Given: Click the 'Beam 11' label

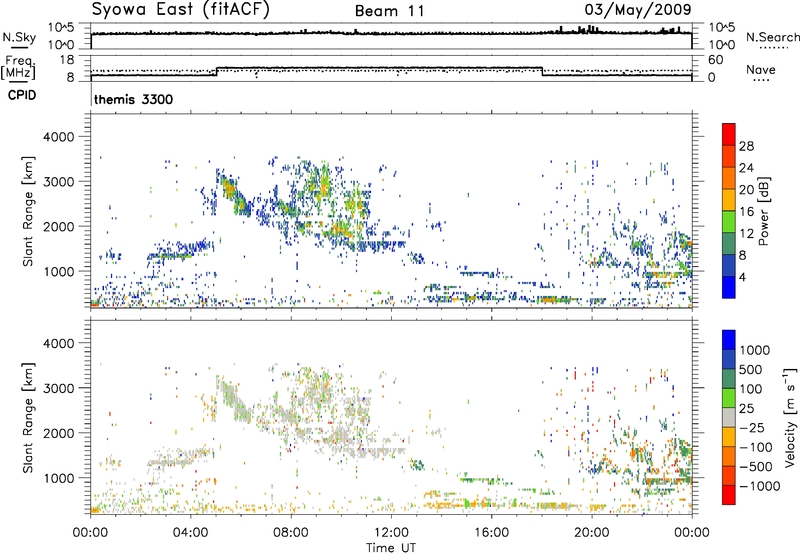Looking at the screenshot, I should click(x=389, y=11).
